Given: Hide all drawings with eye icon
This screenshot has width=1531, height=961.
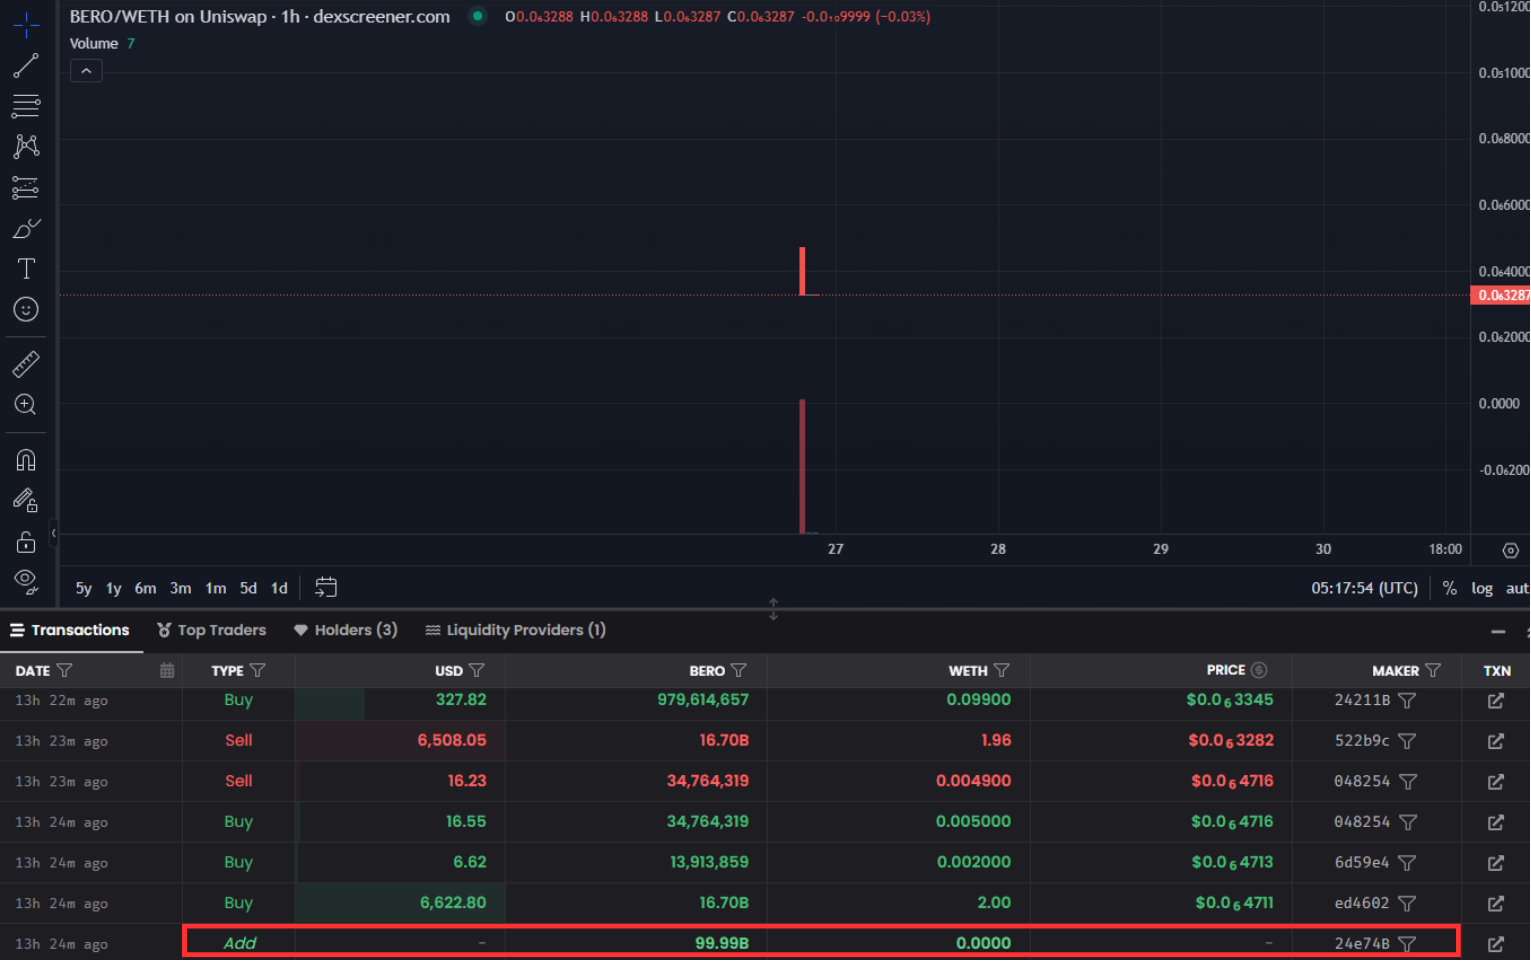Looking at the screenshot, I should coord(26,582).
